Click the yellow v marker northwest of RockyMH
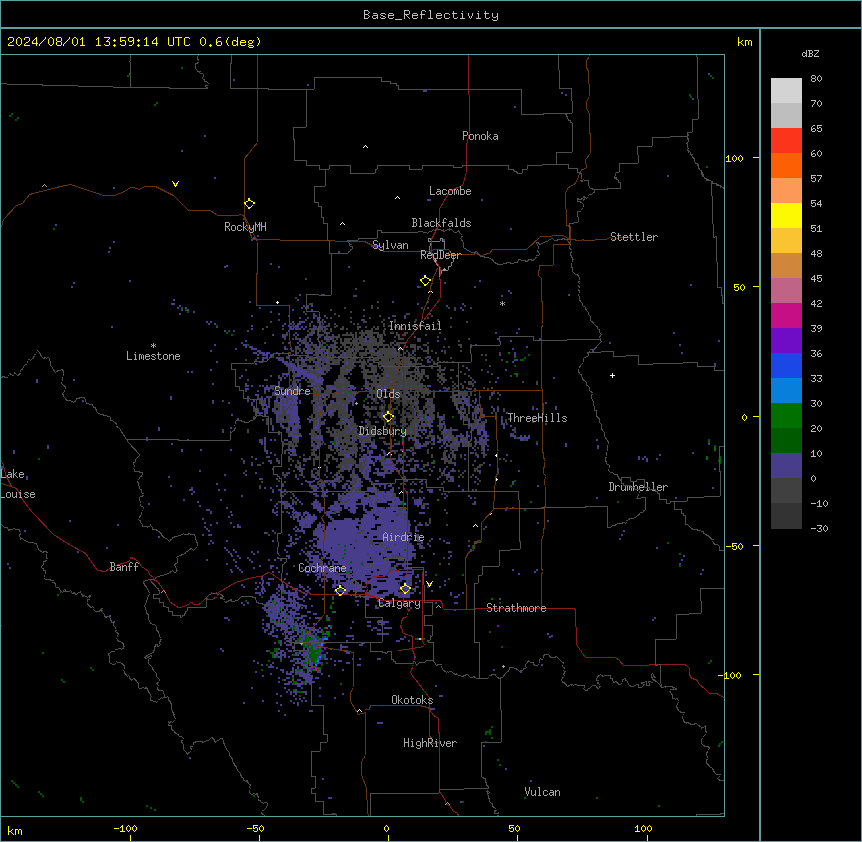The image size is (862, 842). tap(175, 184)
